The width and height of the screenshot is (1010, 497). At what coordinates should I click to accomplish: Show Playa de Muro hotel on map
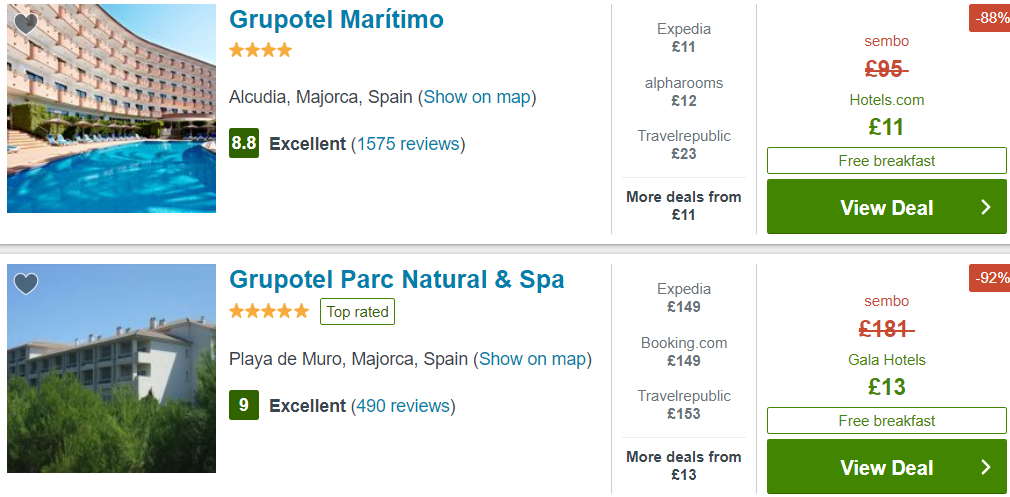tap(533, 359)
